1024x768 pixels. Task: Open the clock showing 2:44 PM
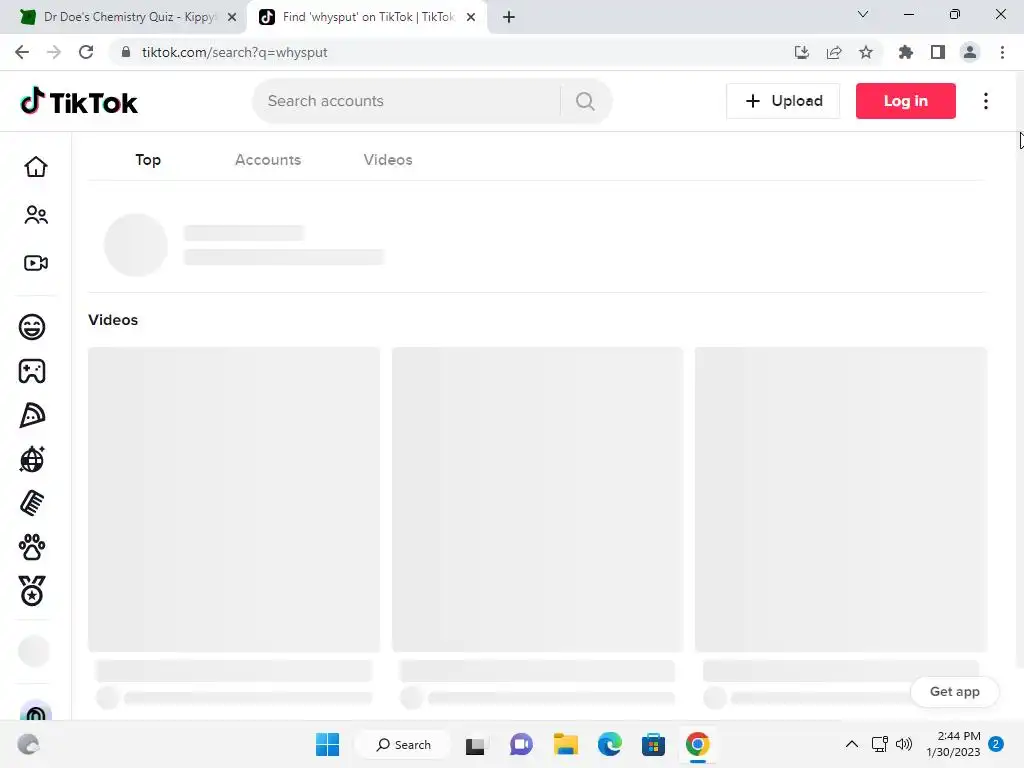[x=953, y=744]
